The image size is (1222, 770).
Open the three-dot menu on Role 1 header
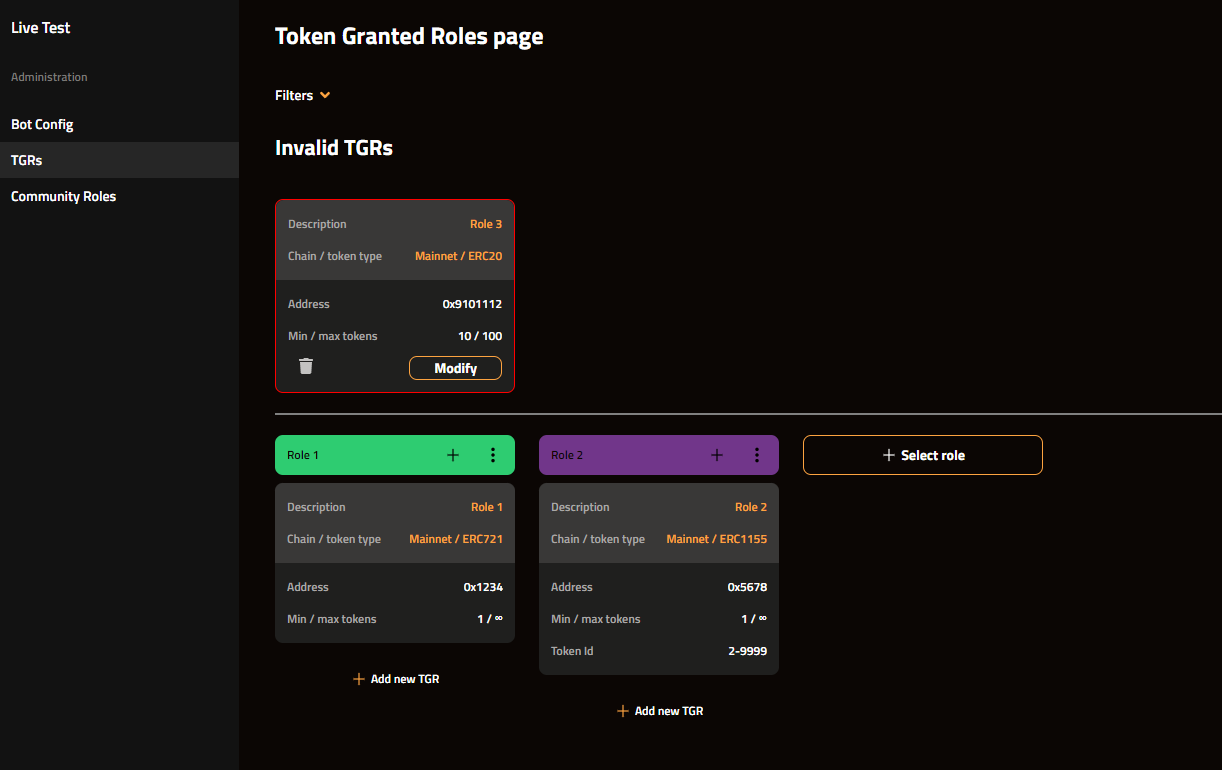pos(492,455)
